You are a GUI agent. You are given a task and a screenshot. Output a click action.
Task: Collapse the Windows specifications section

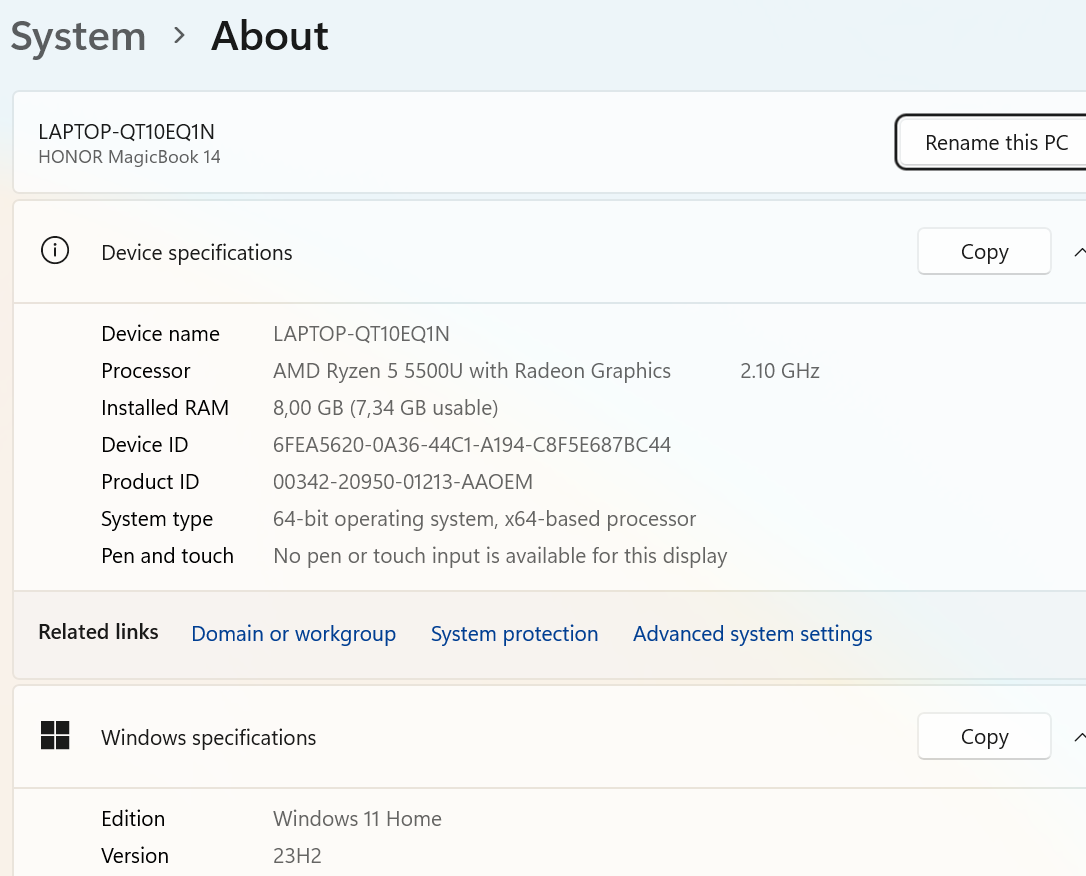pos(1079,737)
